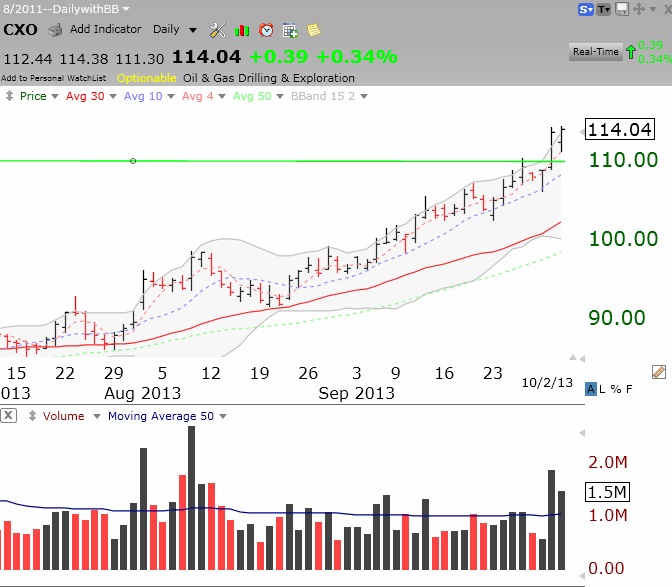Click the Add Indicator button
The image size is (672, 587).
point(105,29)
